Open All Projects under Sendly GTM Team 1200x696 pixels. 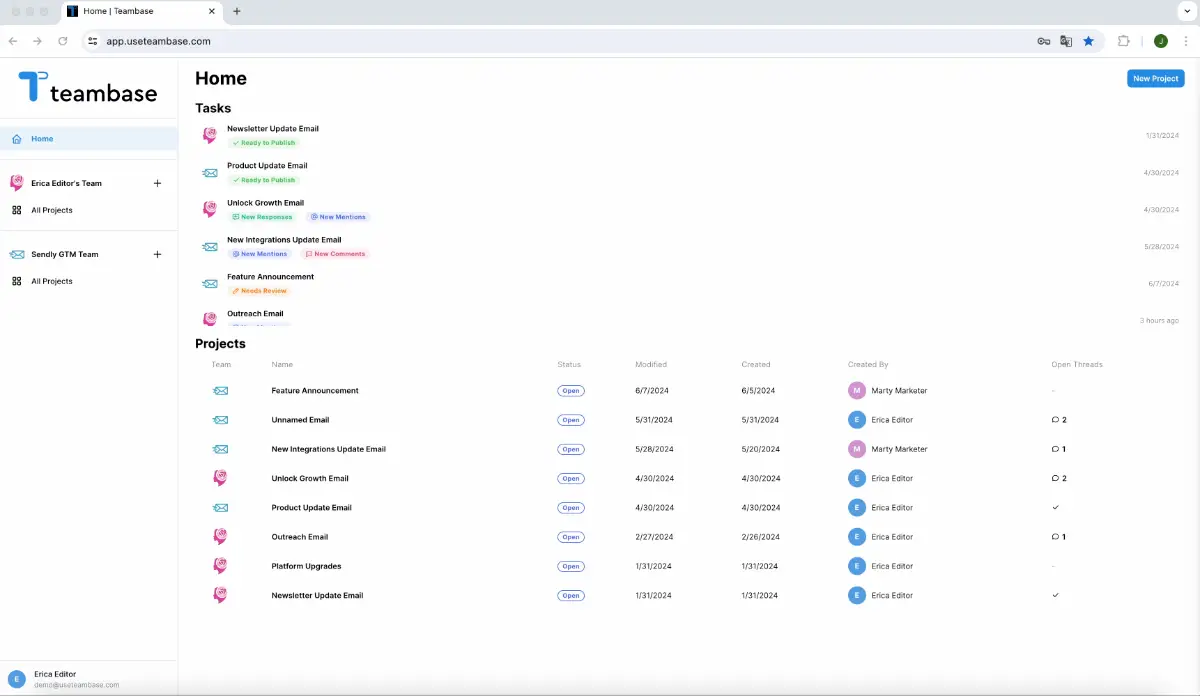pyautogui.click(x=52, y=282)
